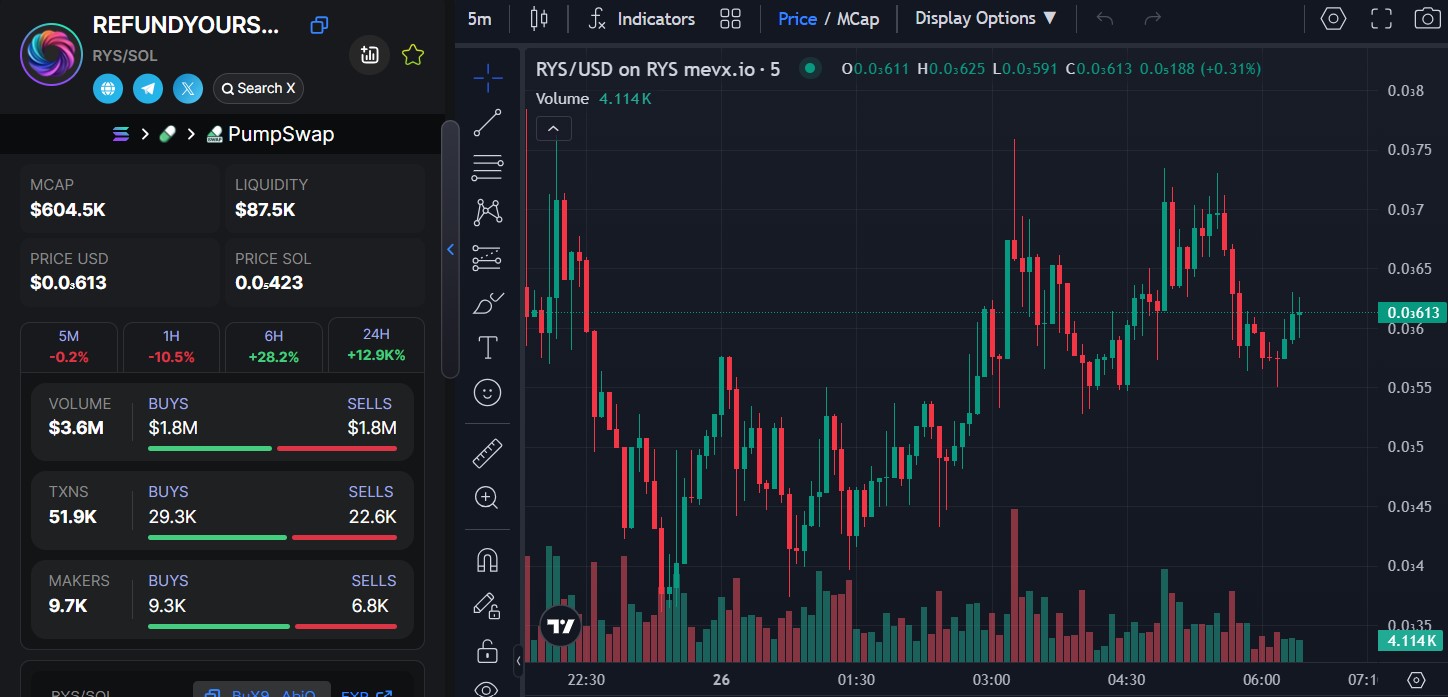This screenshot has height=697, width=1448.
Task: Select the ruler measure tool
Action: [x=487, y=455]
